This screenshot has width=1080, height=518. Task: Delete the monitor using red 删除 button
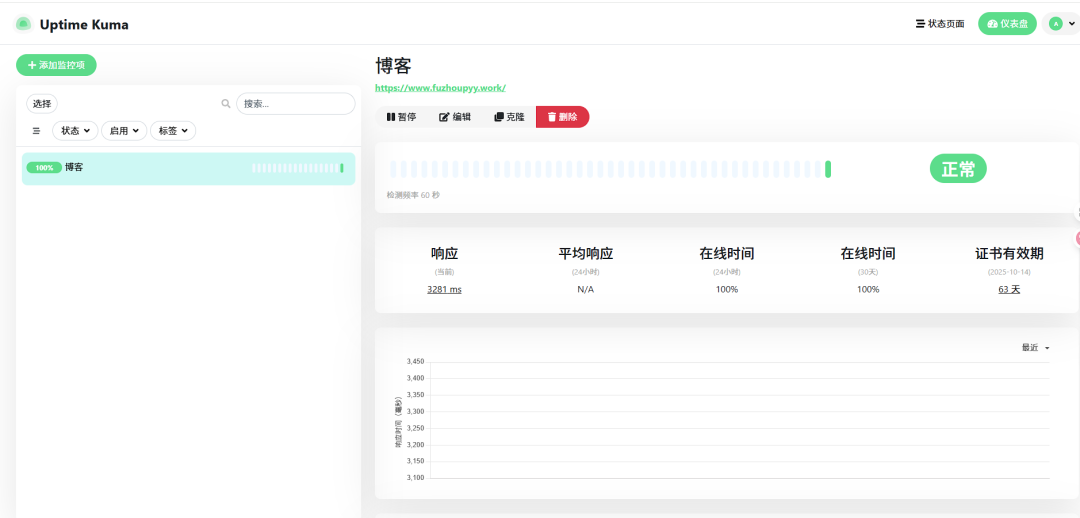pyautogui.click(x=563, y=117)
